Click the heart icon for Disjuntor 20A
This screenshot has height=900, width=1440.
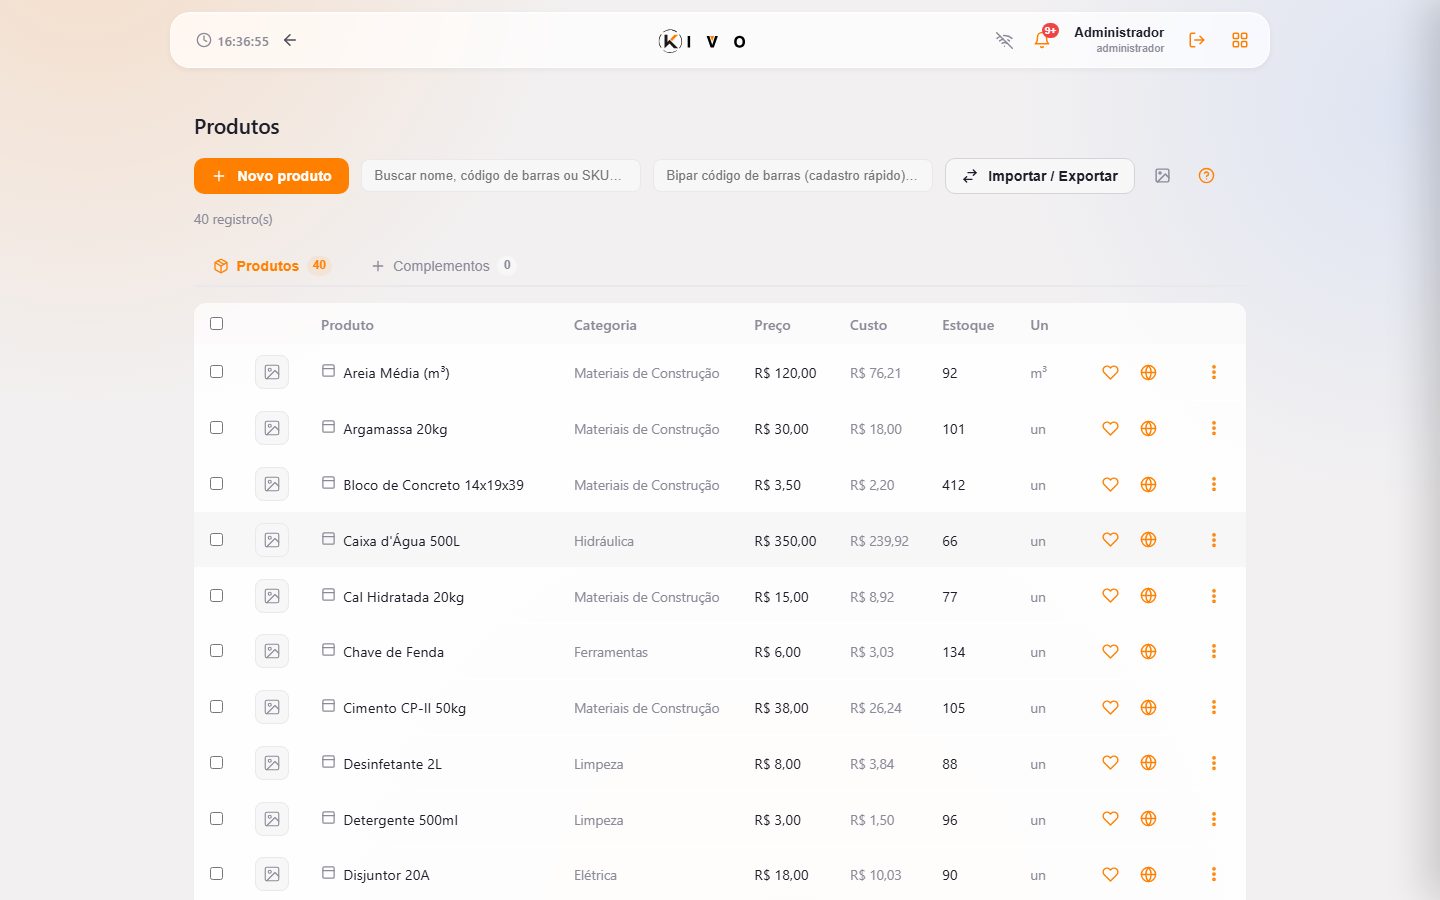(x=1110, y=875)
